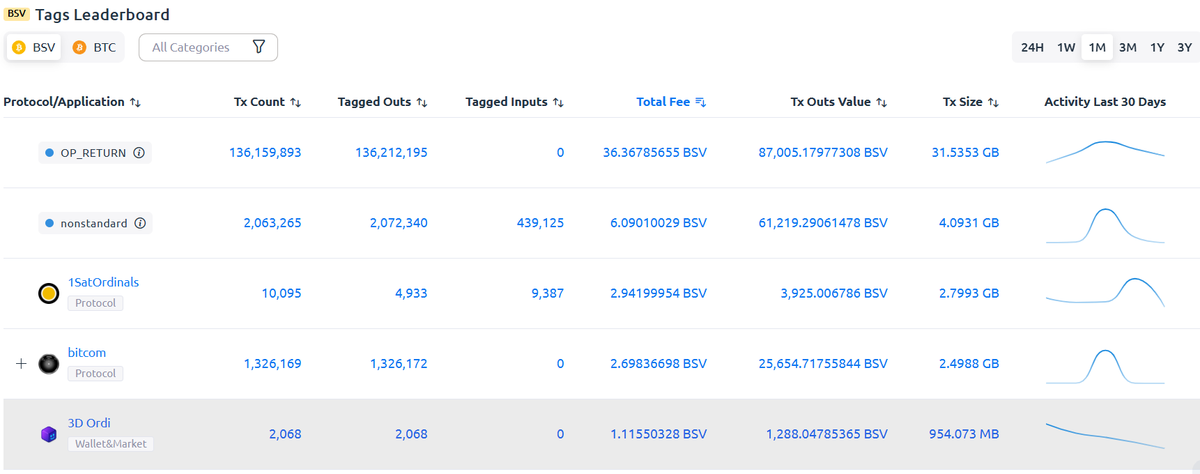This screenshot has height=474, width=1200.
Task: Click the bitcom logo icon
Action: pos(48,364)
